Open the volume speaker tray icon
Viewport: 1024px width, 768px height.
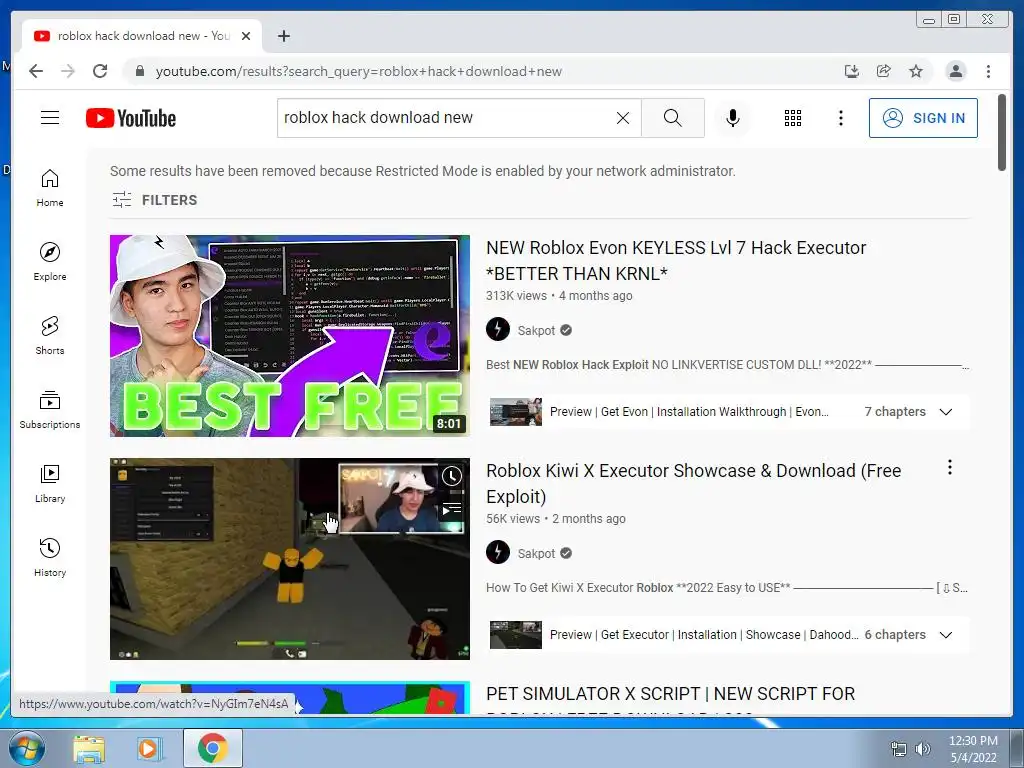[x=923, y=749]
